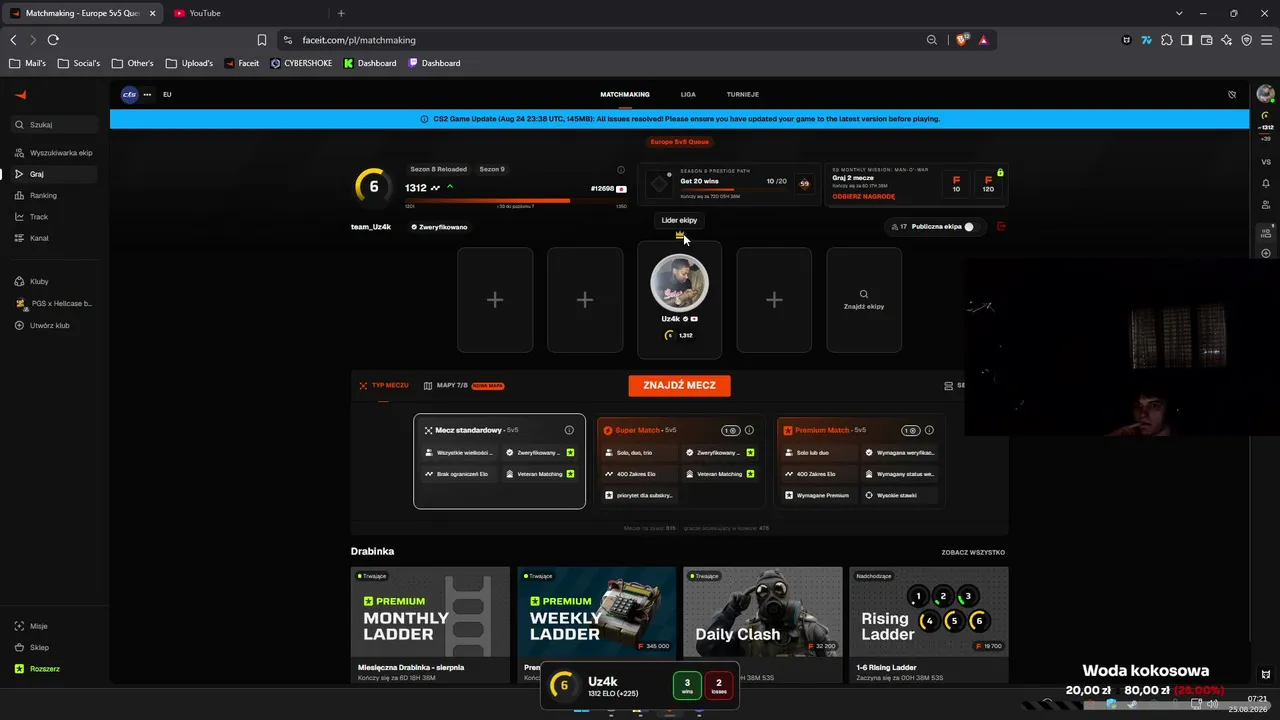Click the VS icon in right panel

pyautogui.click(x=1266, y=162)
